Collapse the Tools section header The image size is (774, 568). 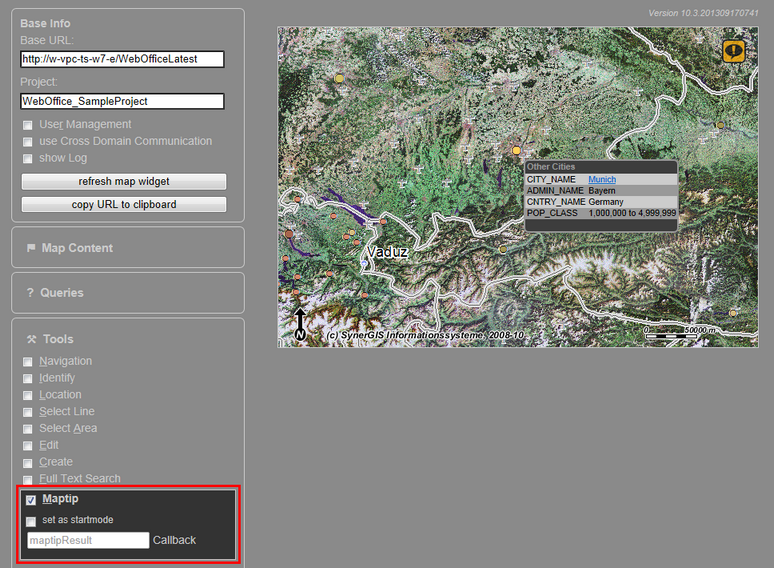pos(58,339)
